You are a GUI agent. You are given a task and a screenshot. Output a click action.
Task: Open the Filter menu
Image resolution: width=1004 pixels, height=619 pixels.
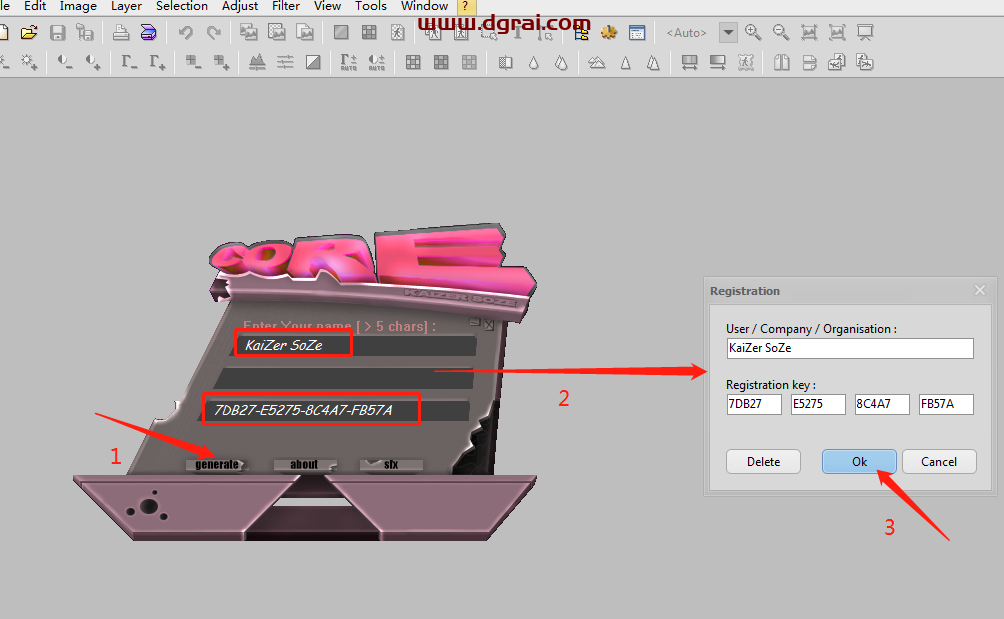click(x=286, y=6)
